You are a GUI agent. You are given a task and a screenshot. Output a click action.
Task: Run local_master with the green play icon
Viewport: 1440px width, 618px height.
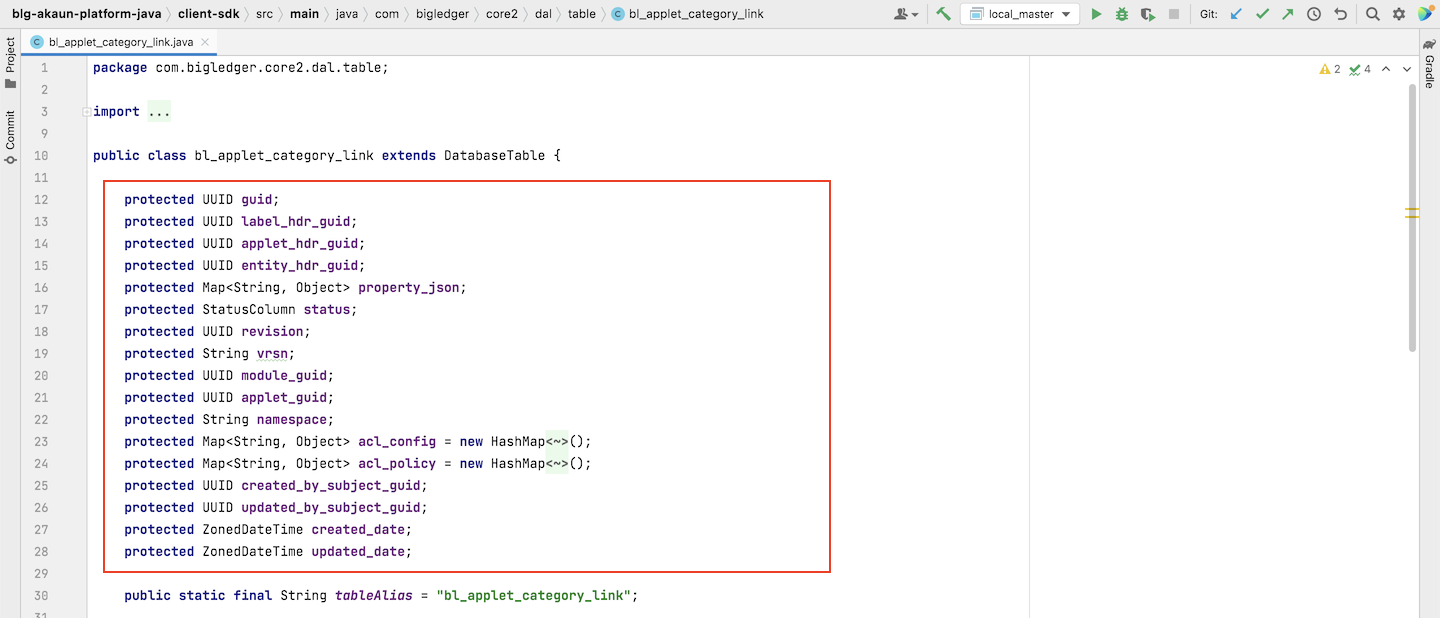[1096, 14]
